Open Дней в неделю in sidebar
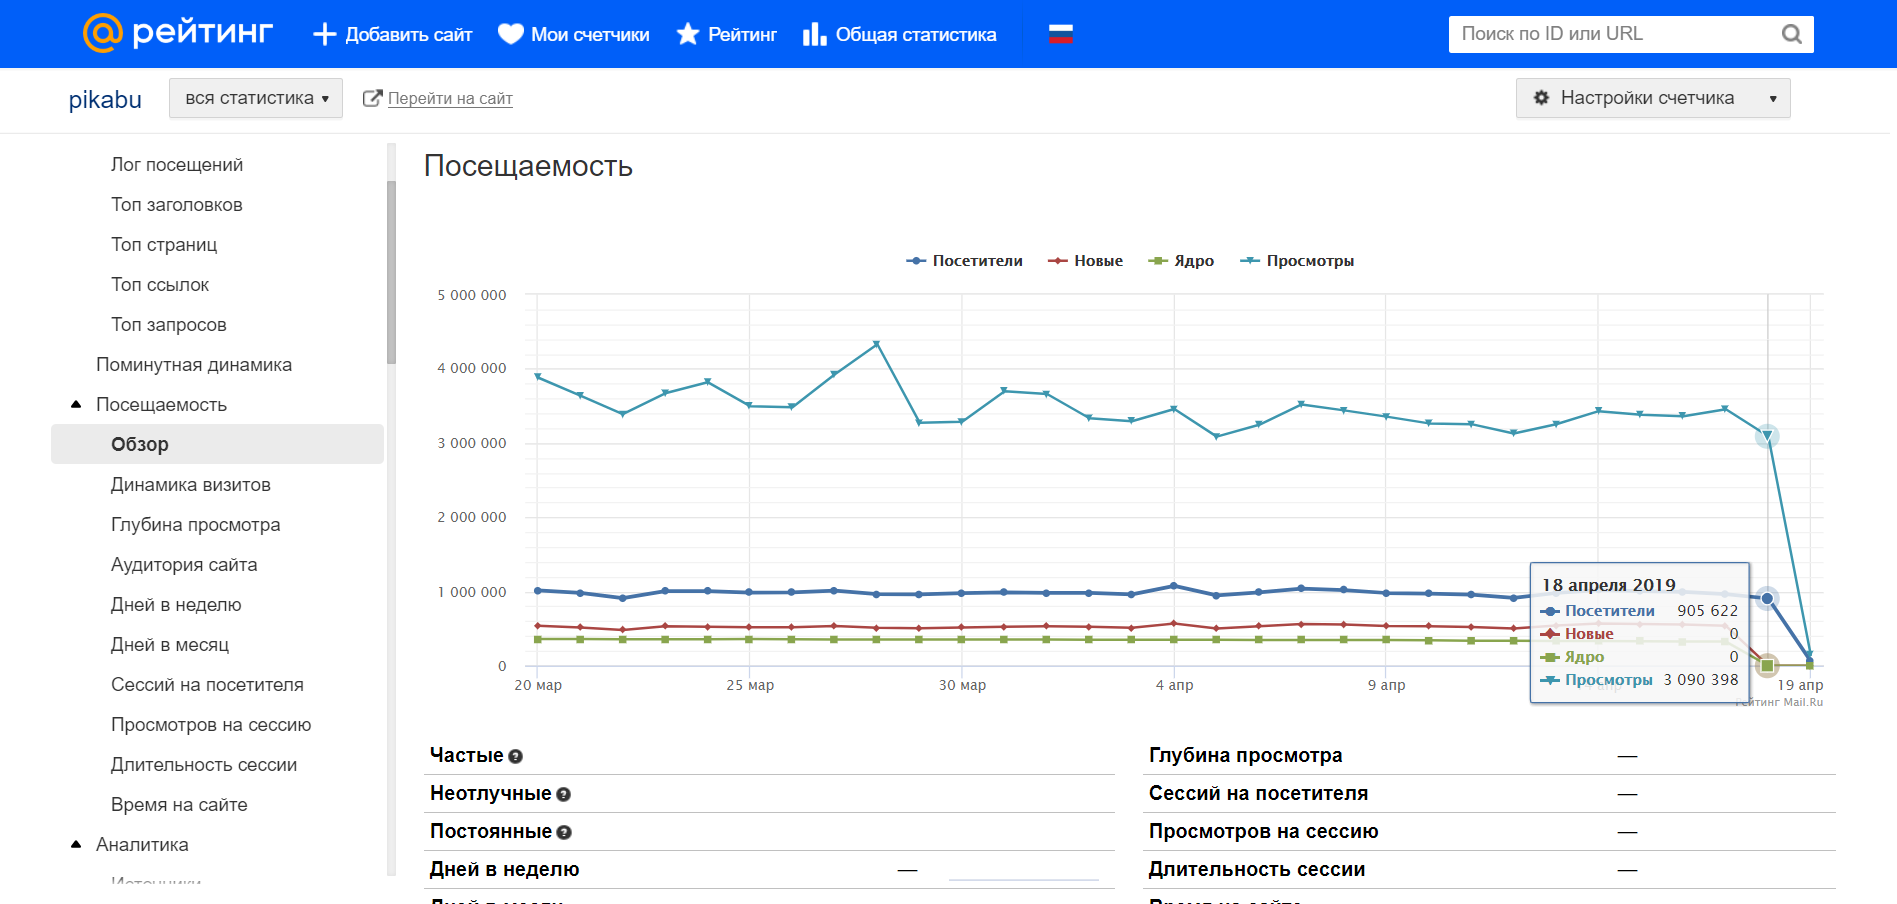This screenshot has width=1897, height=904. point(176,605)
